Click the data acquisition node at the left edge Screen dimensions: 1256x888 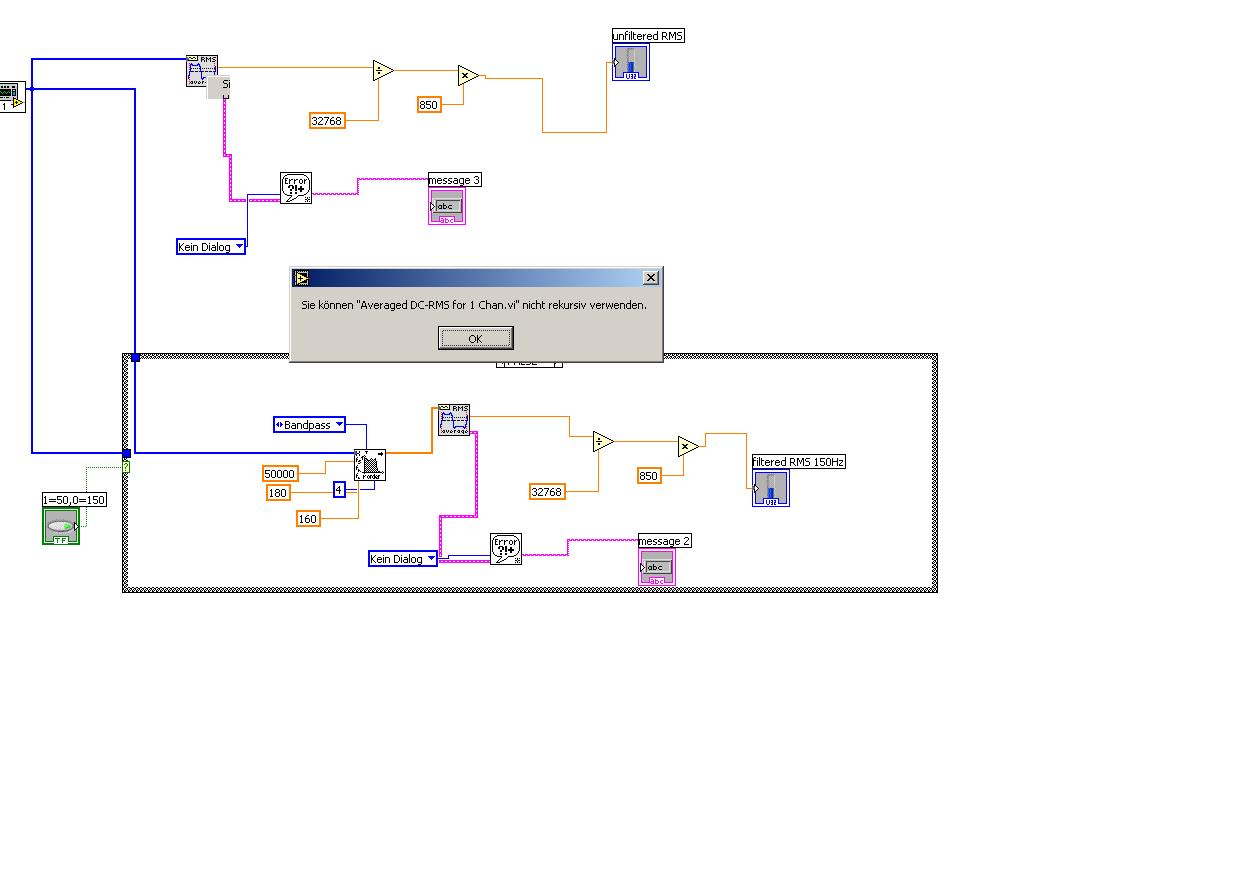[12, 96]
